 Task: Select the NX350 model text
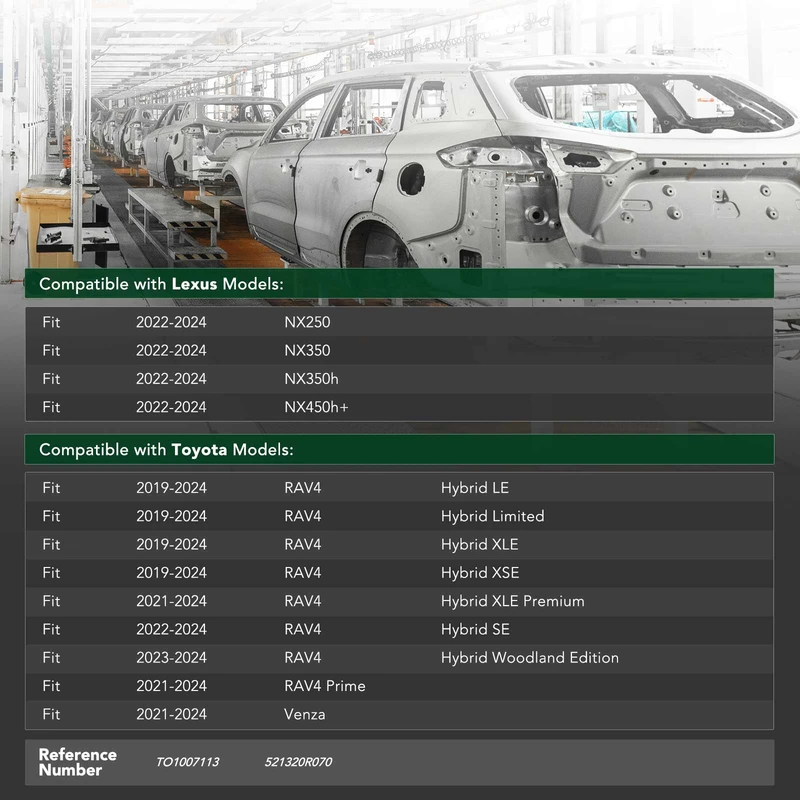[x=307, y=351]
